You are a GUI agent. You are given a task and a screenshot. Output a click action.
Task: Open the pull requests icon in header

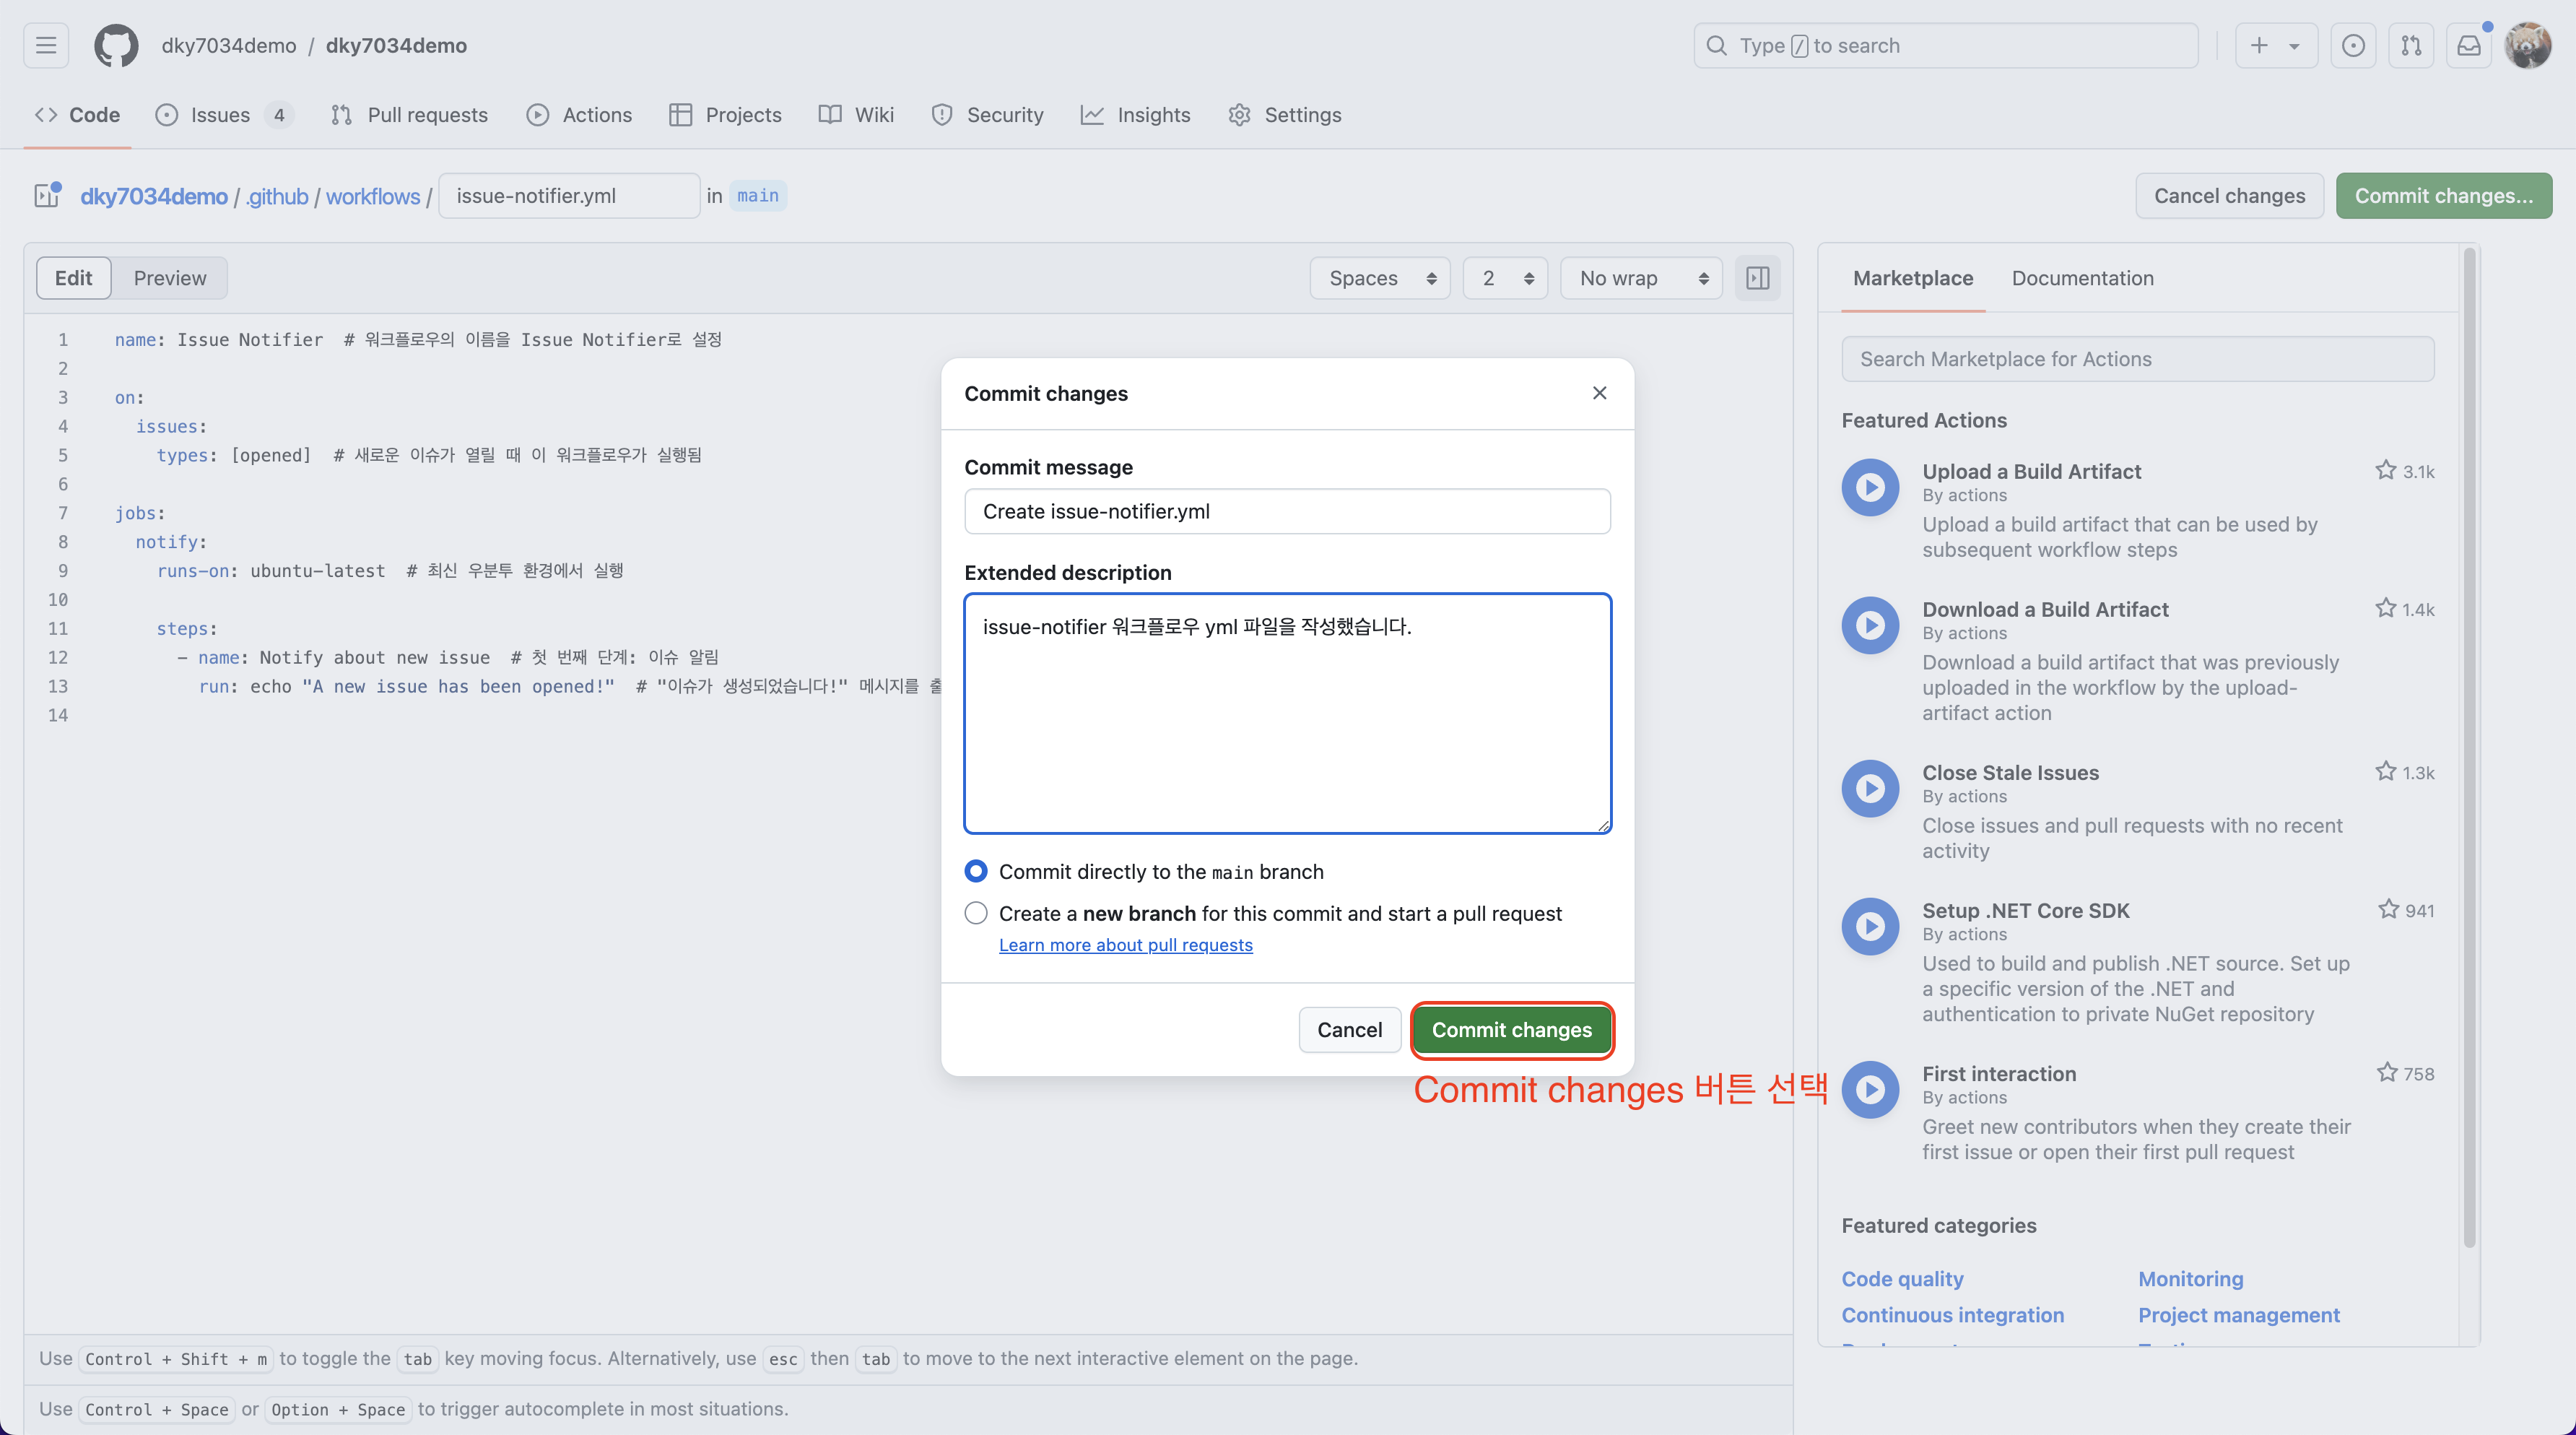coord(2411,46)
